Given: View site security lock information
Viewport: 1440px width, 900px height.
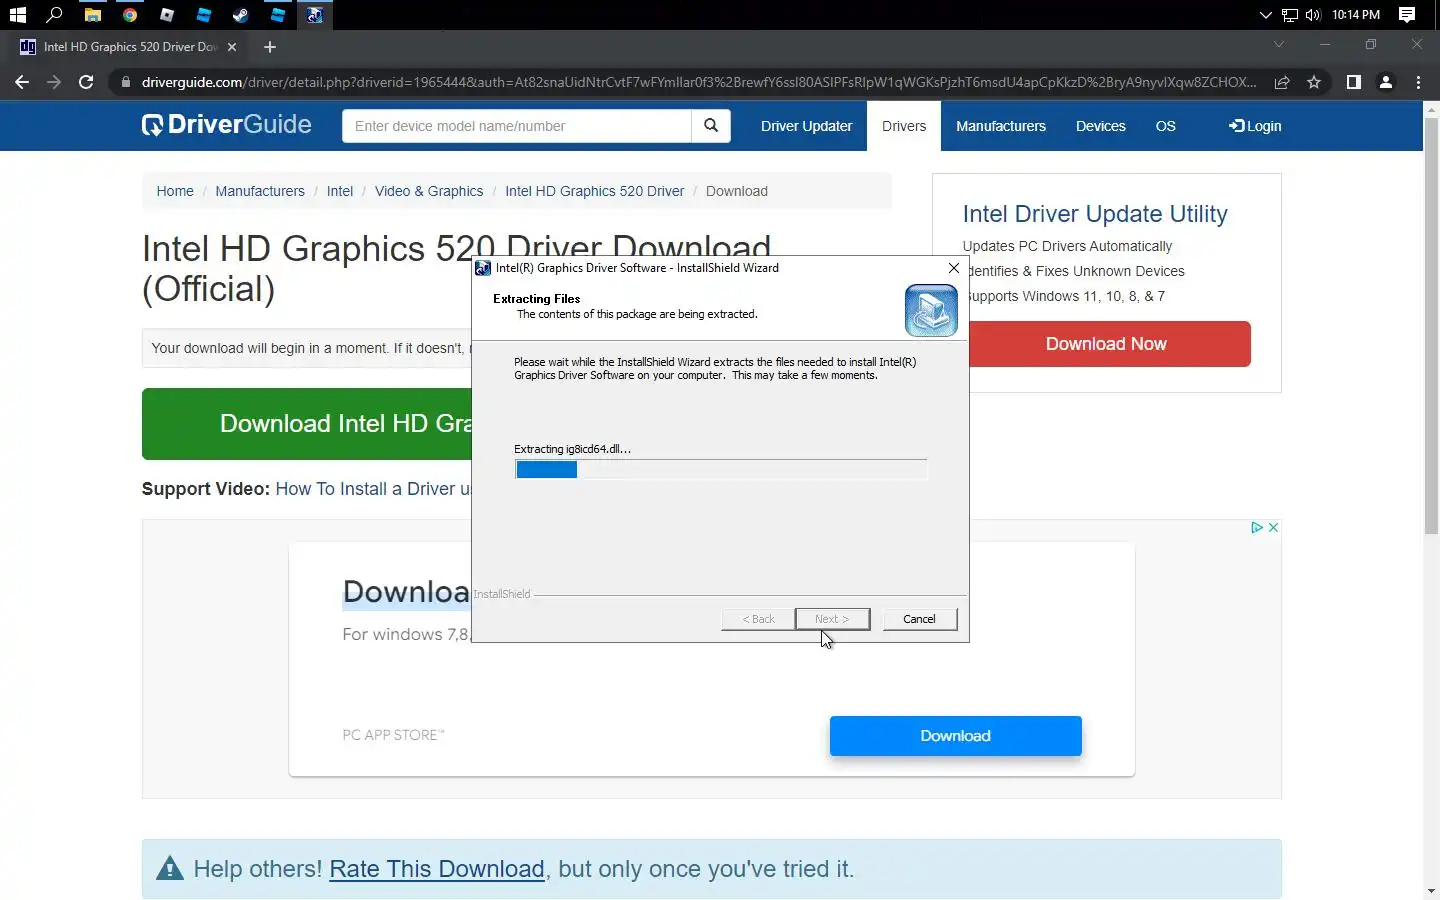Looking at the screenshot, I should coord(125,82).
